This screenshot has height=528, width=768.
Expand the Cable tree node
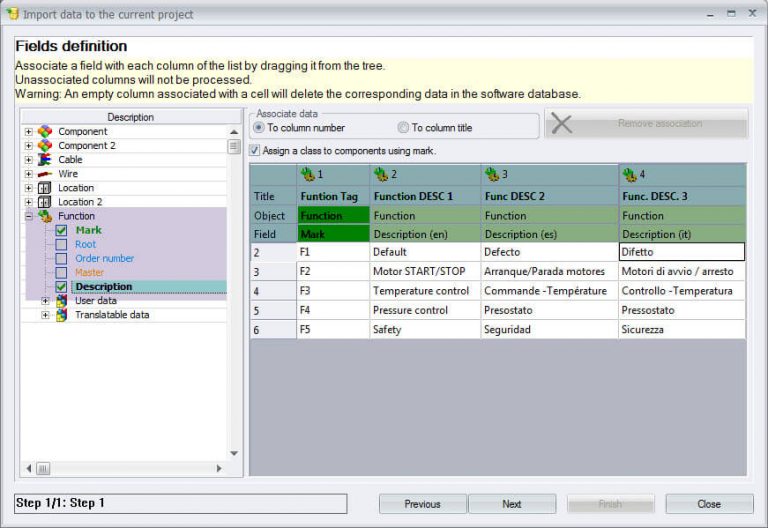pos(28,160)
